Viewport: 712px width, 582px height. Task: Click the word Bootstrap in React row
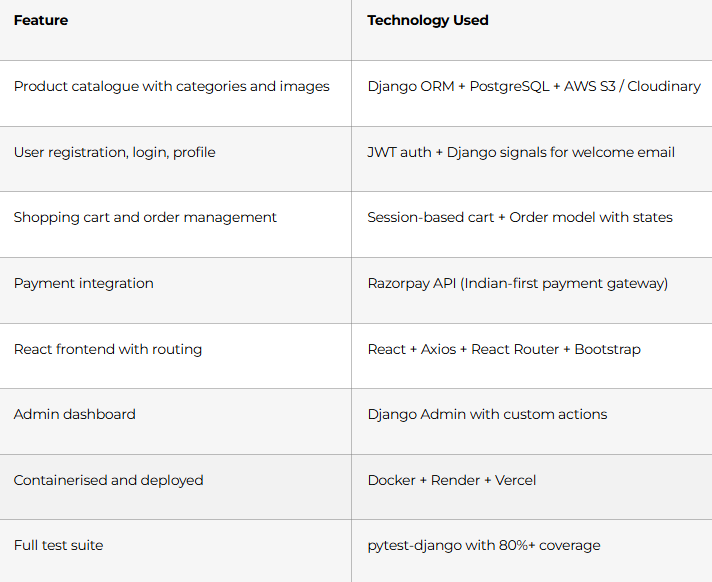(608, 349)
